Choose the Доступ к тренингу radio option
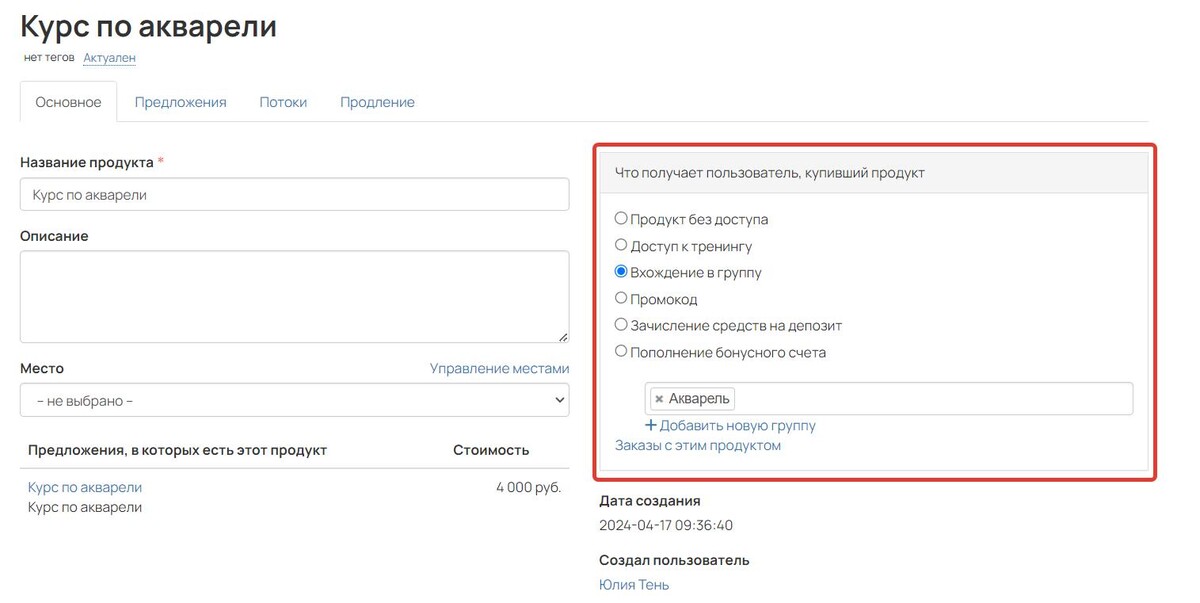 (621, 245)
